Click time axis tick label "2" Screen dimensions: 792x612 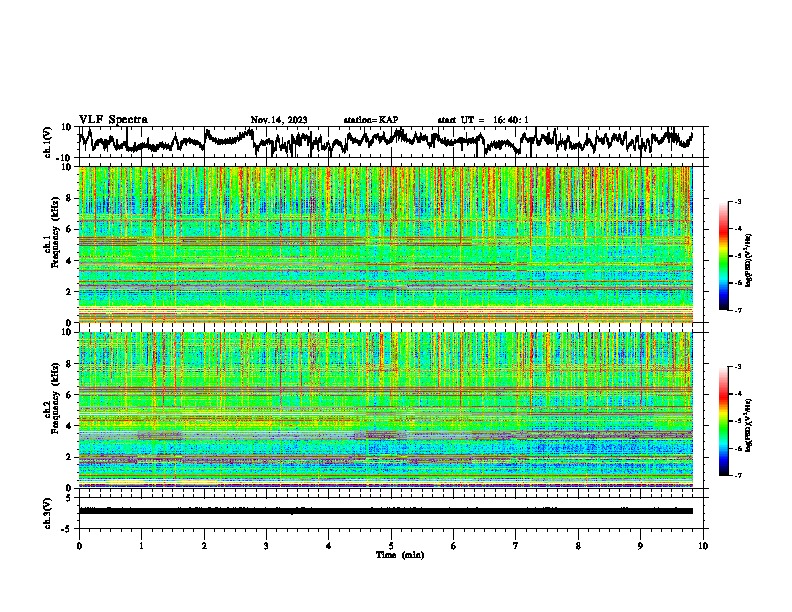point(204,546)
